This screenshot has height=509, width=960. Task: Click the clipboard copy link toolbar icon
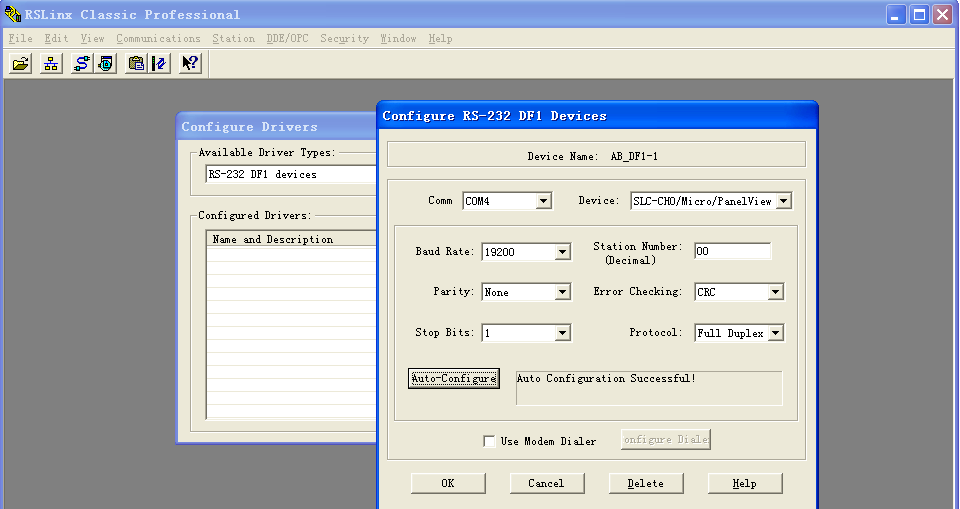click(x=136, y=64)
